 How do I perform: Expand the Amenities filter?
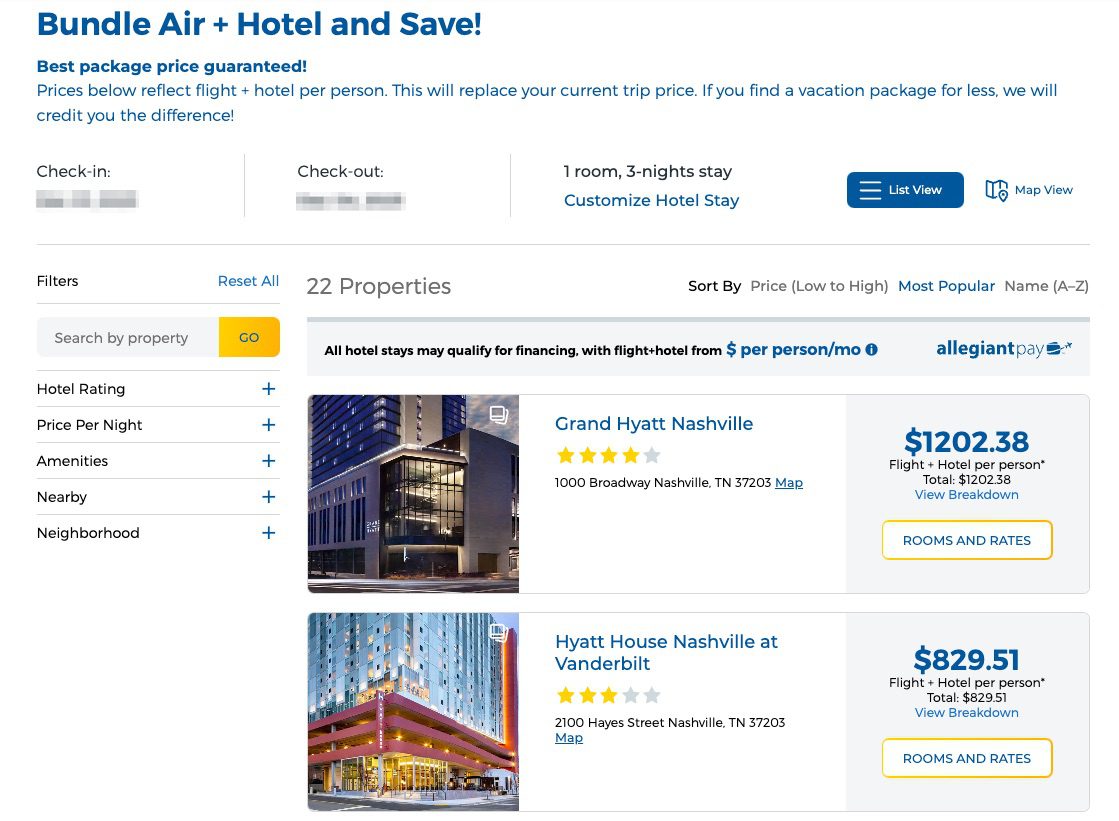267,461
